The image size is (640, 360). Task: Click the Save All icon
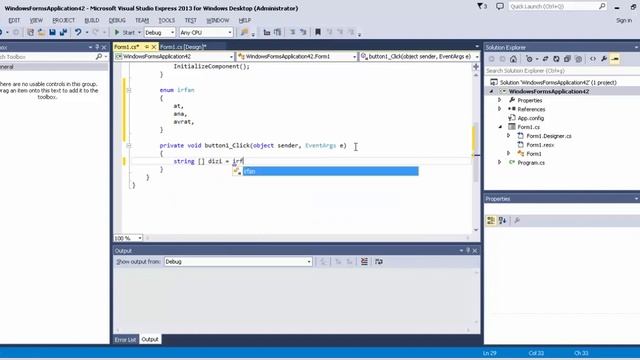click(x=63, y=32)
